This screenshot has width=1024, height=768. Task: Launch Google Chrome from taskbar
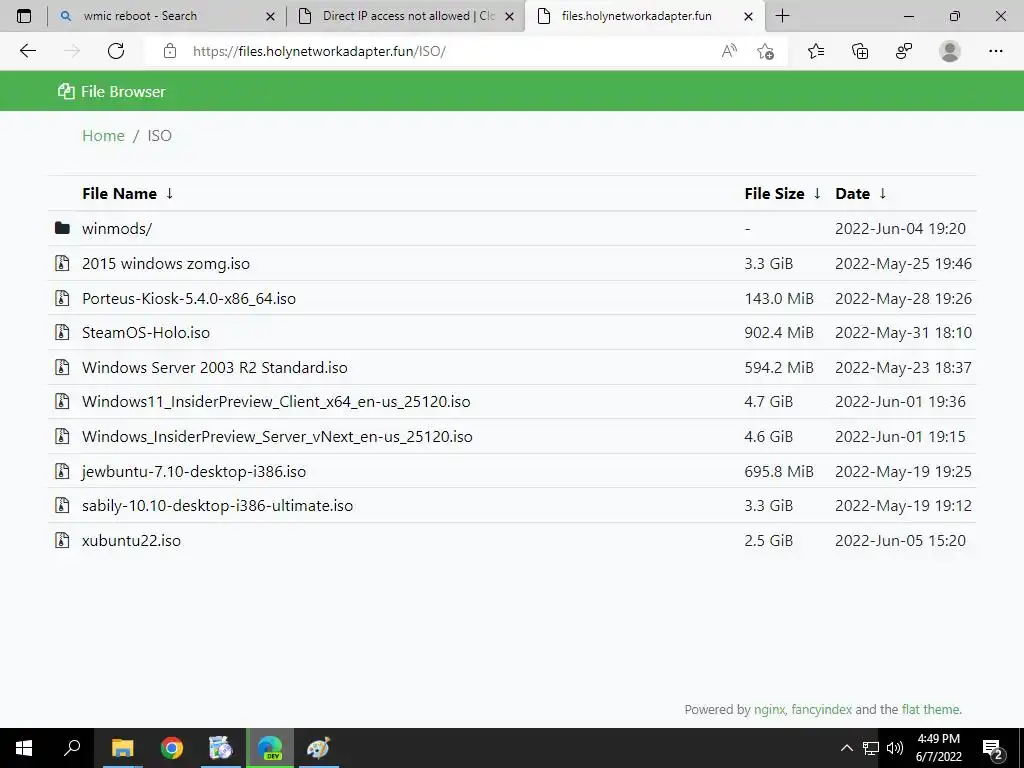point(172,748)
